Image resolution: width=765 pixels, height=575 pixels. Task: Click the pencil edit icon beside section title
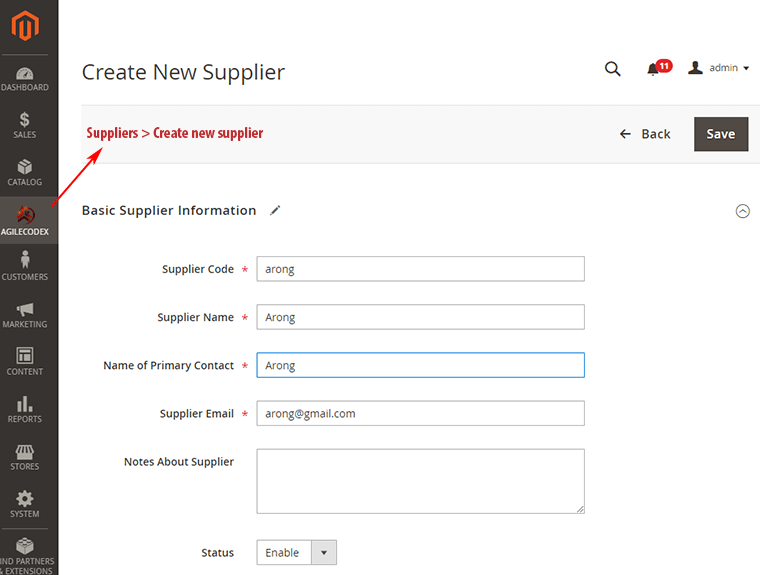(x=276, y=210)
